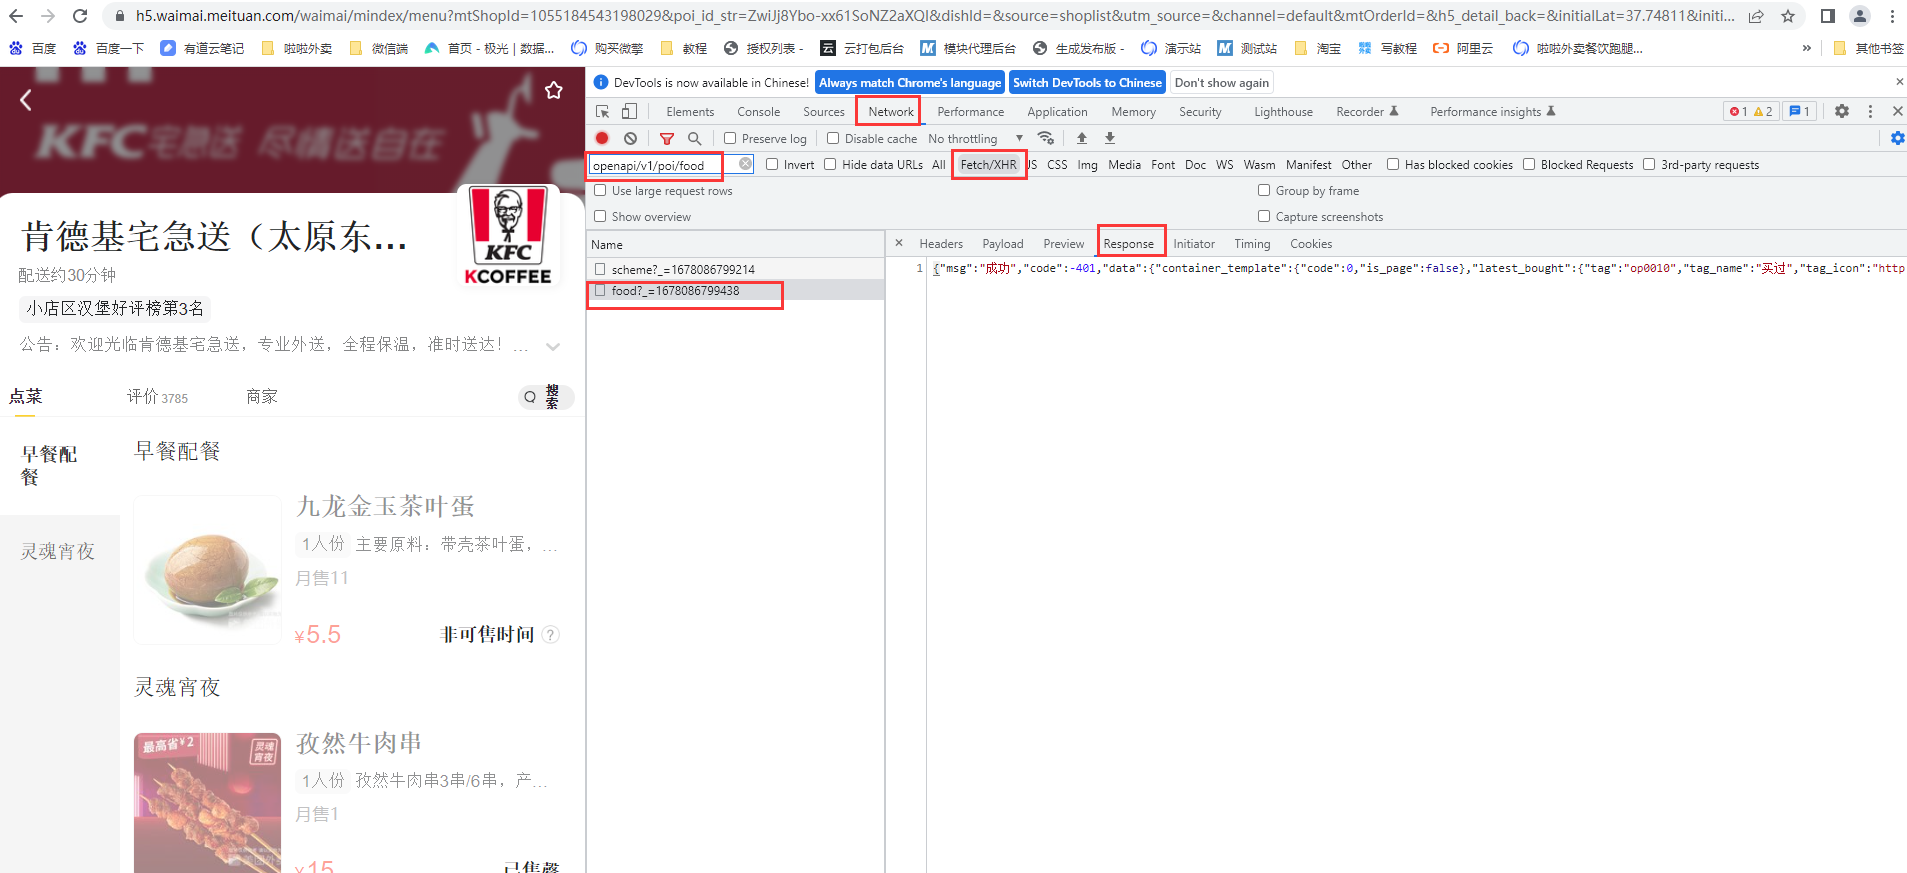Go back with the shop page arrow
Screen dimensions: 1907x873
point(26,99)
